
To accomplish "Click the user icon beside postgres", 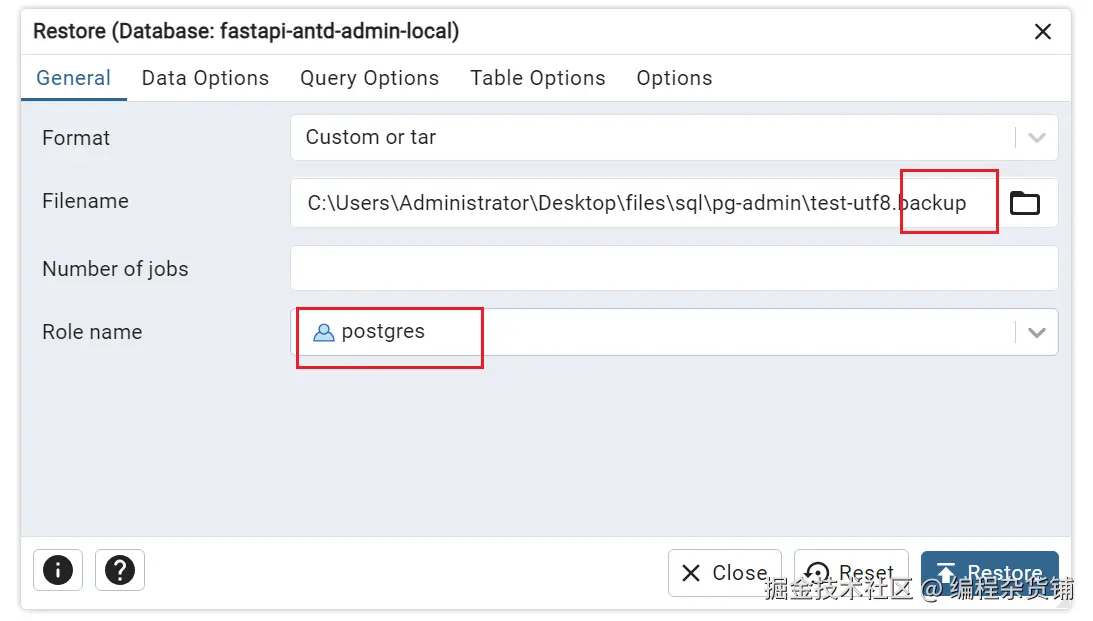I will click(323, 332).
